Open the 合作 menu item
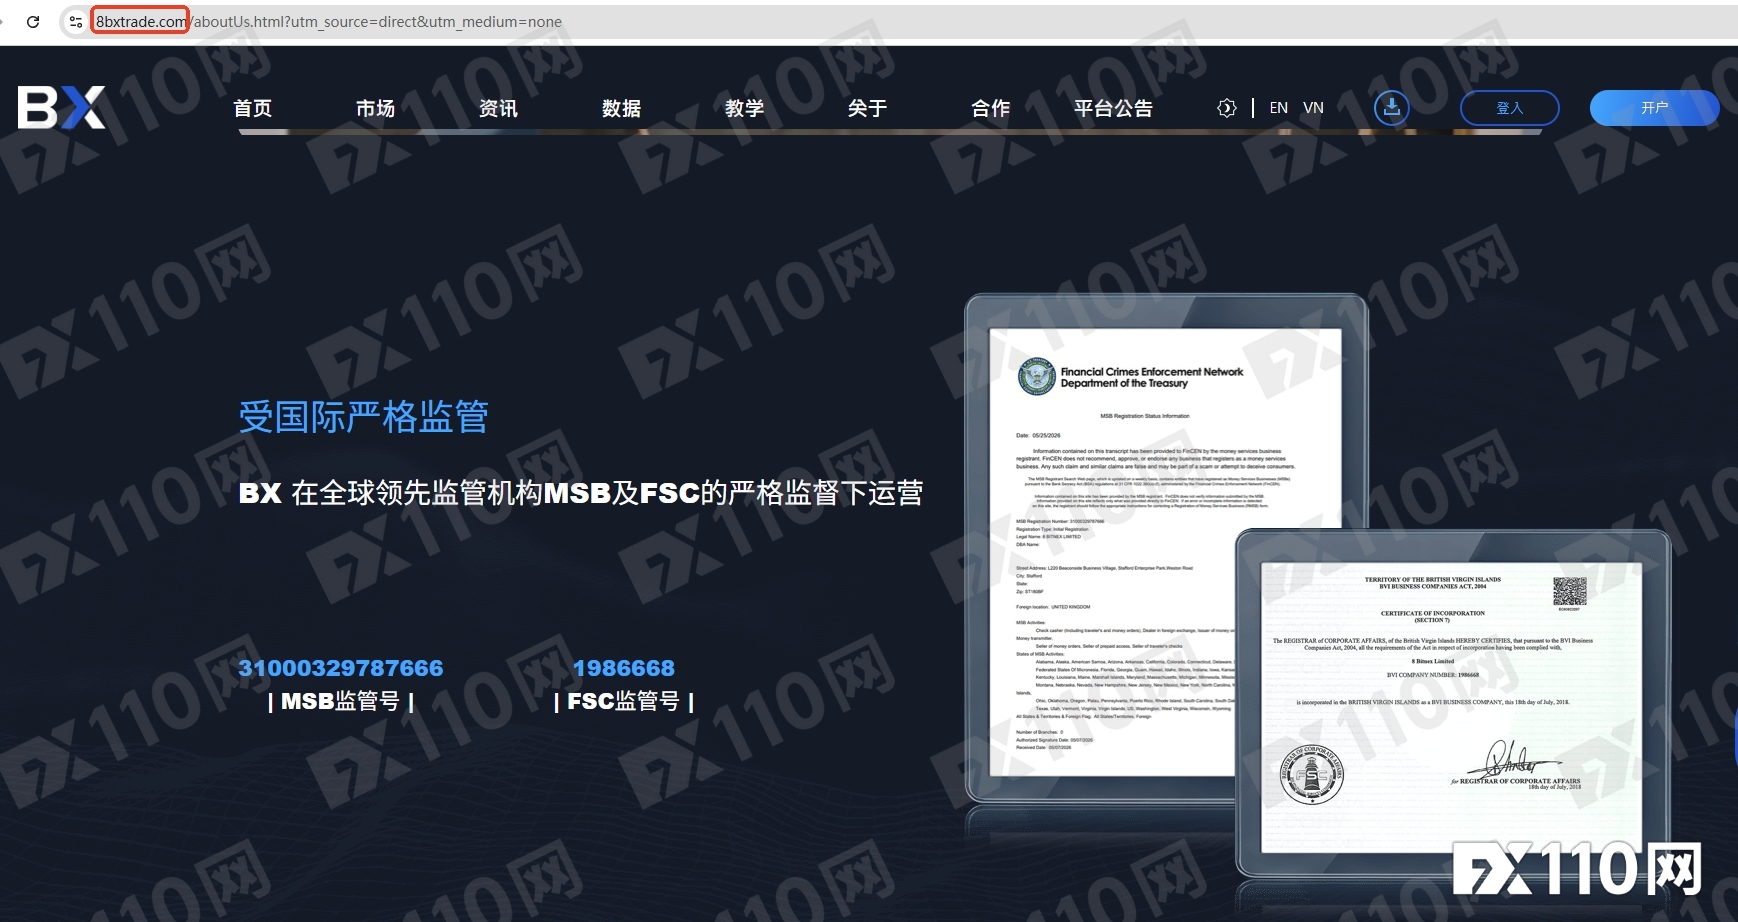The width and height of the screenshot is (1738, 922). 991,108
